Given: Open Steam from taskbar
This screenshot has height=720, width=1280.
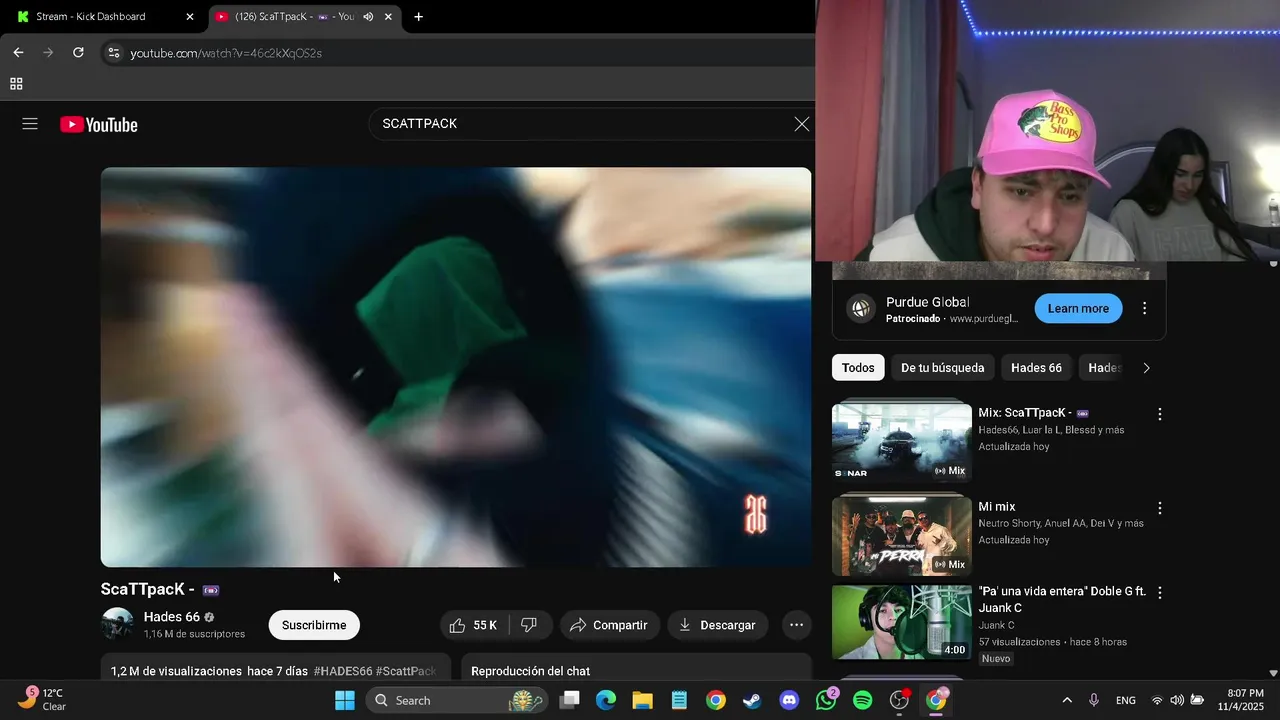Looking at the screenshot, I should click(x=752, y=700).
